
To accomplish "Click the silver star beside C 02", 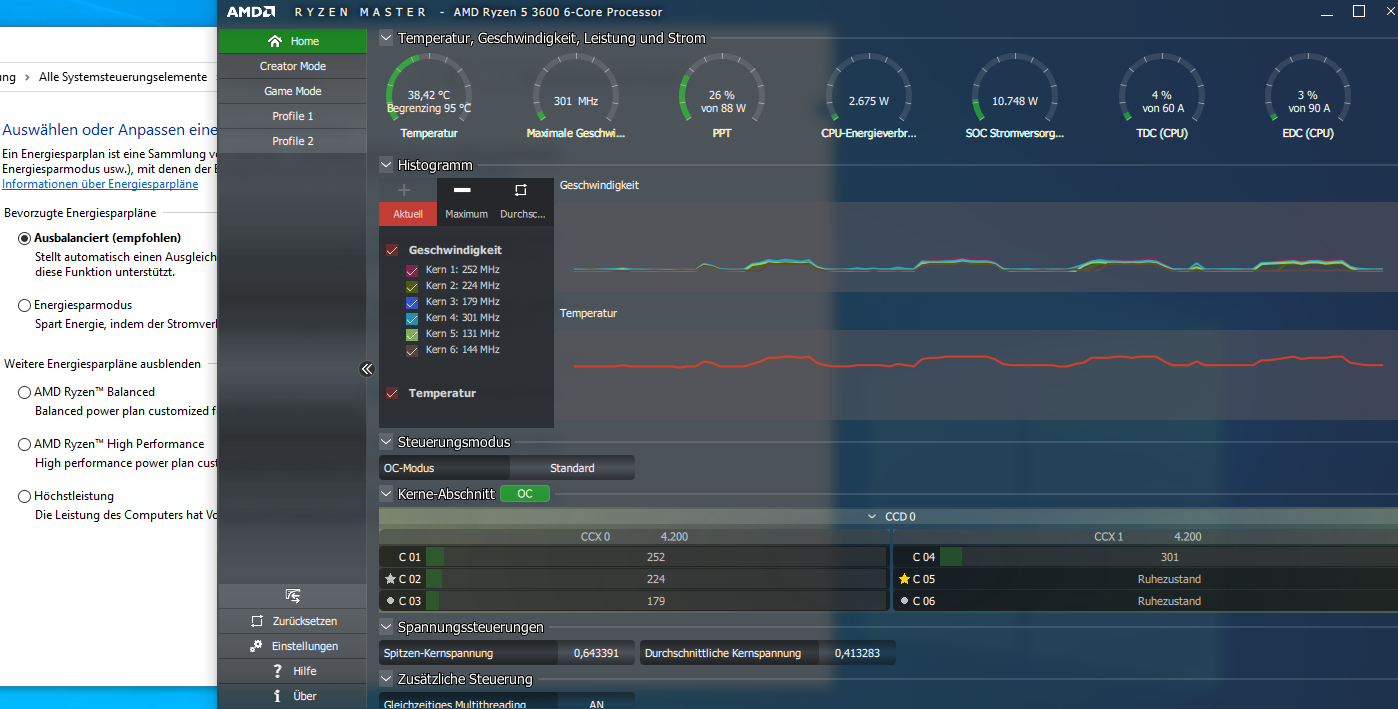I will 390,579.
